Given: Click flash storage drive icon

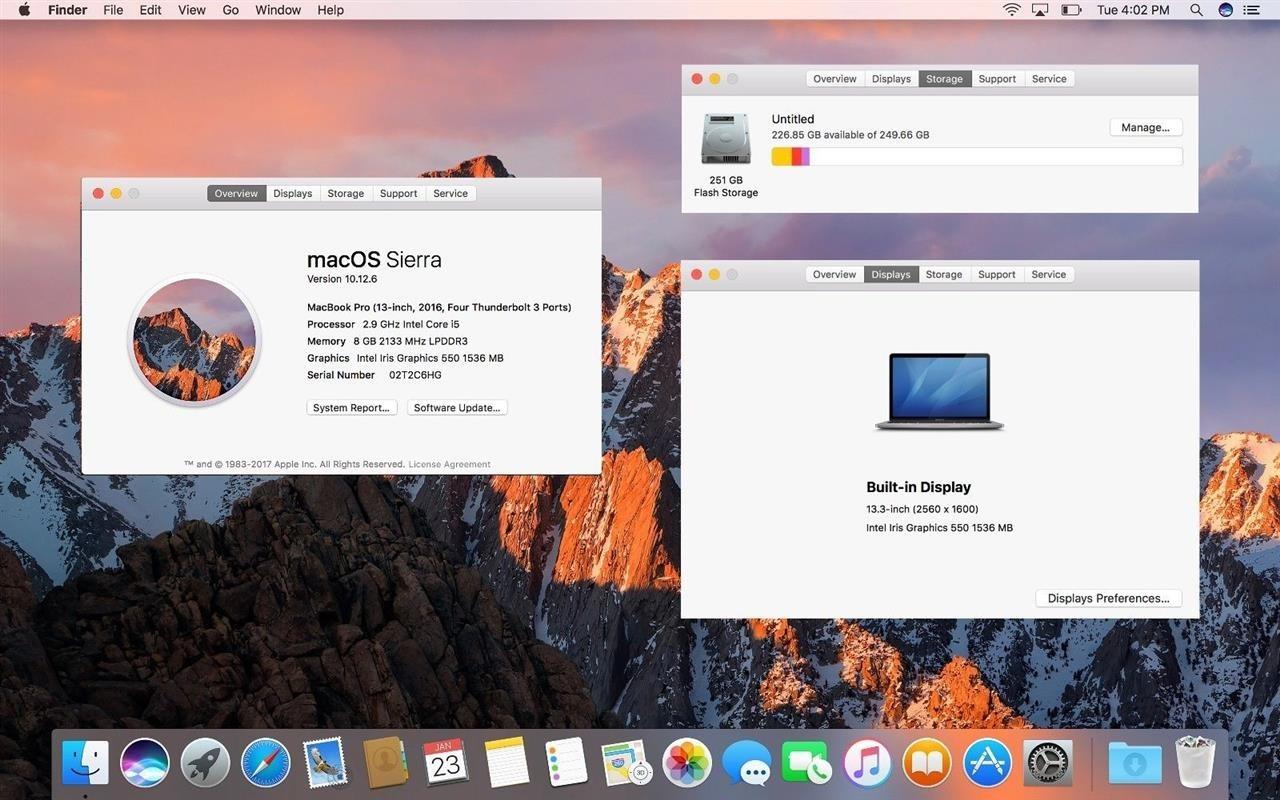Looking at the screenshot, I should [x=726, y=139].
